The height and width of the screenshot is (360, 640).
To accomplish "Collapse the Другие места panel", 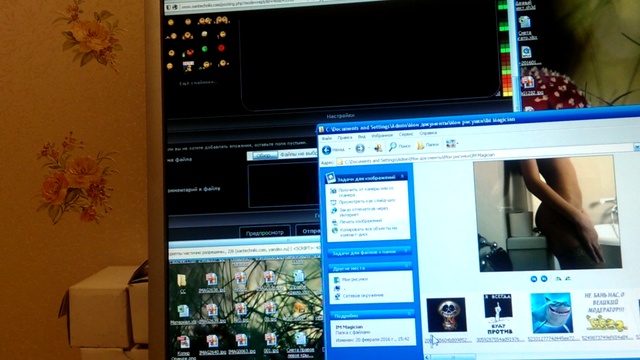I will (x=406, y=267).
